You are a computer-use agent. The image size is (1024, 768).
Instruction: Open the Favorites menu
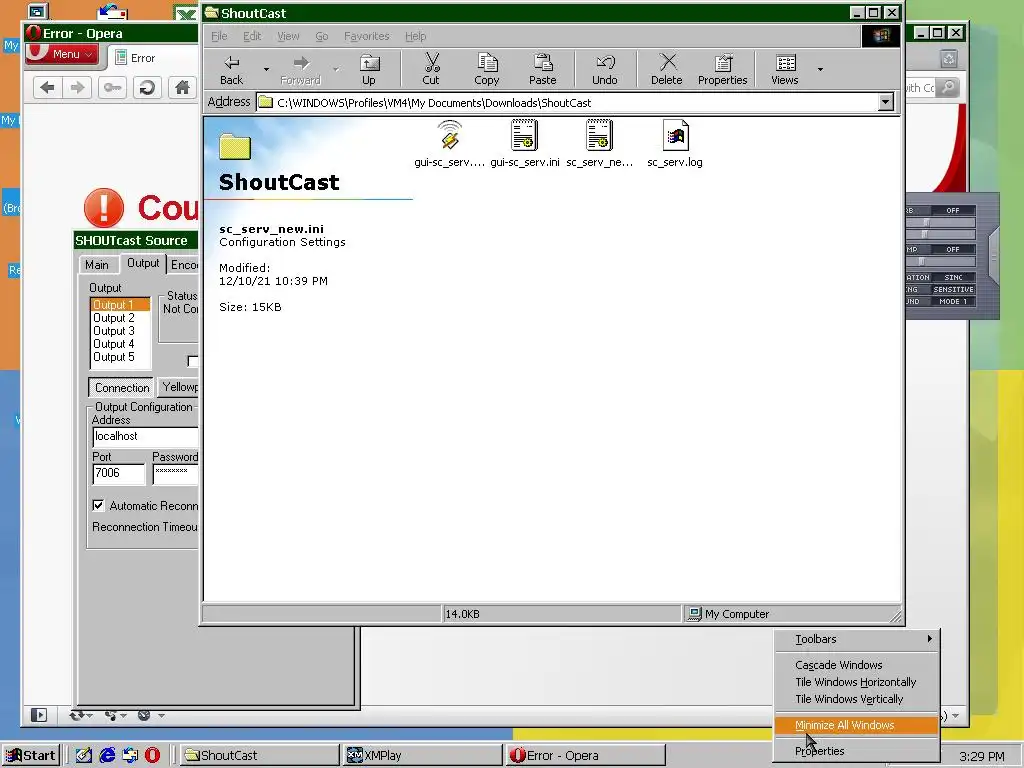tap(366, 36)
